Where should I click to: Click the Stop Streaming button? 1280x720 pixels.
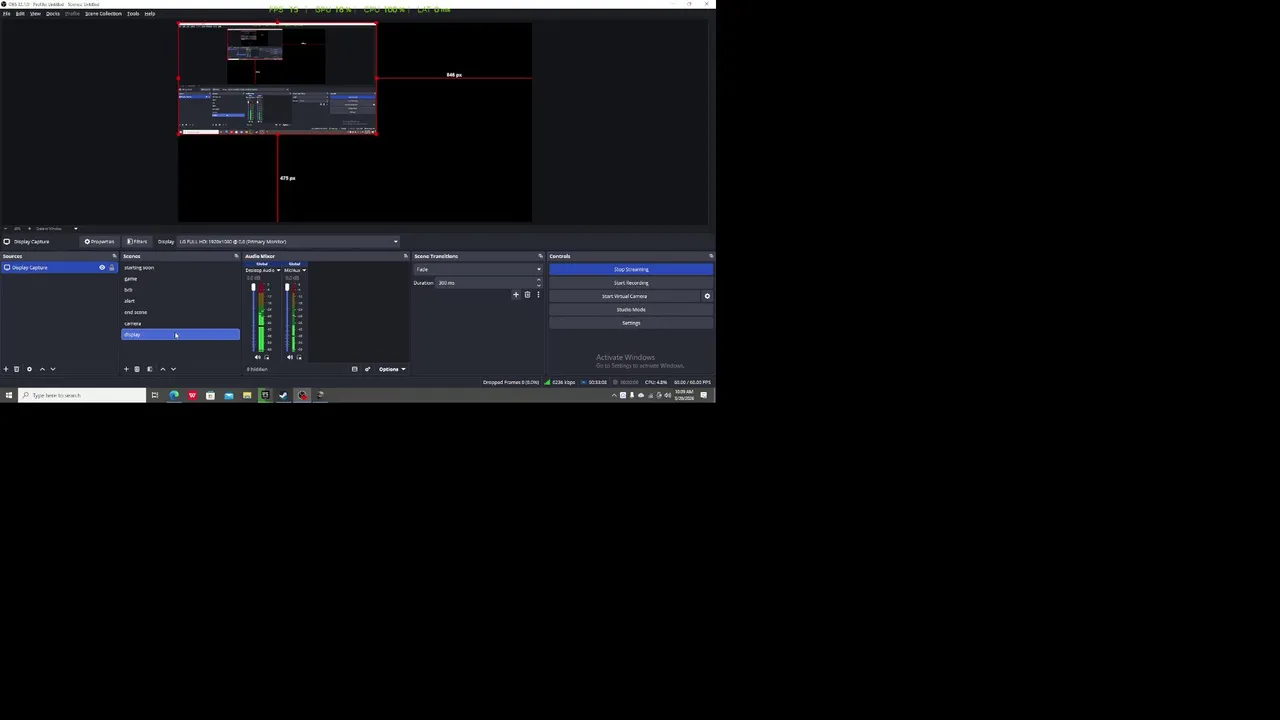(x=631, y=269)
